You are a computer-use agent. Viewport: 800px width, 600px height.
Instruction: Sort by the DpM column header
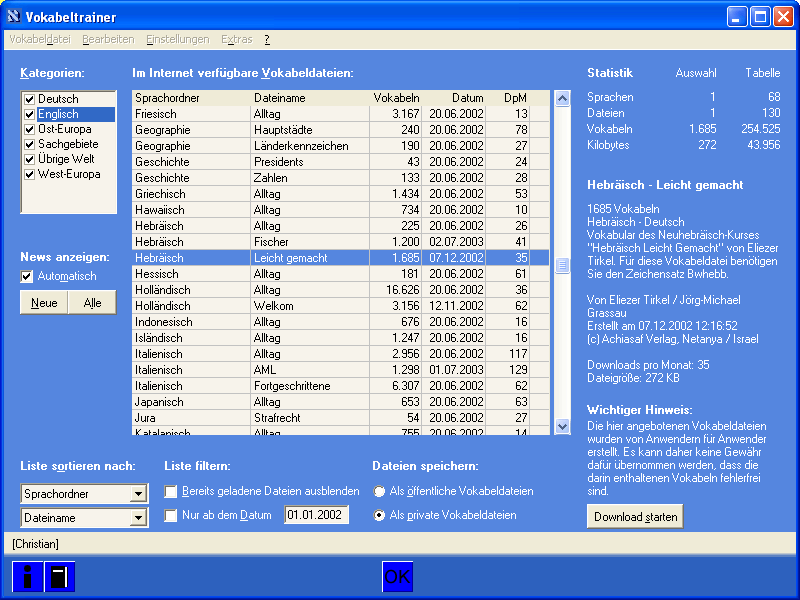pyautogui.click(x=508, y=98)
